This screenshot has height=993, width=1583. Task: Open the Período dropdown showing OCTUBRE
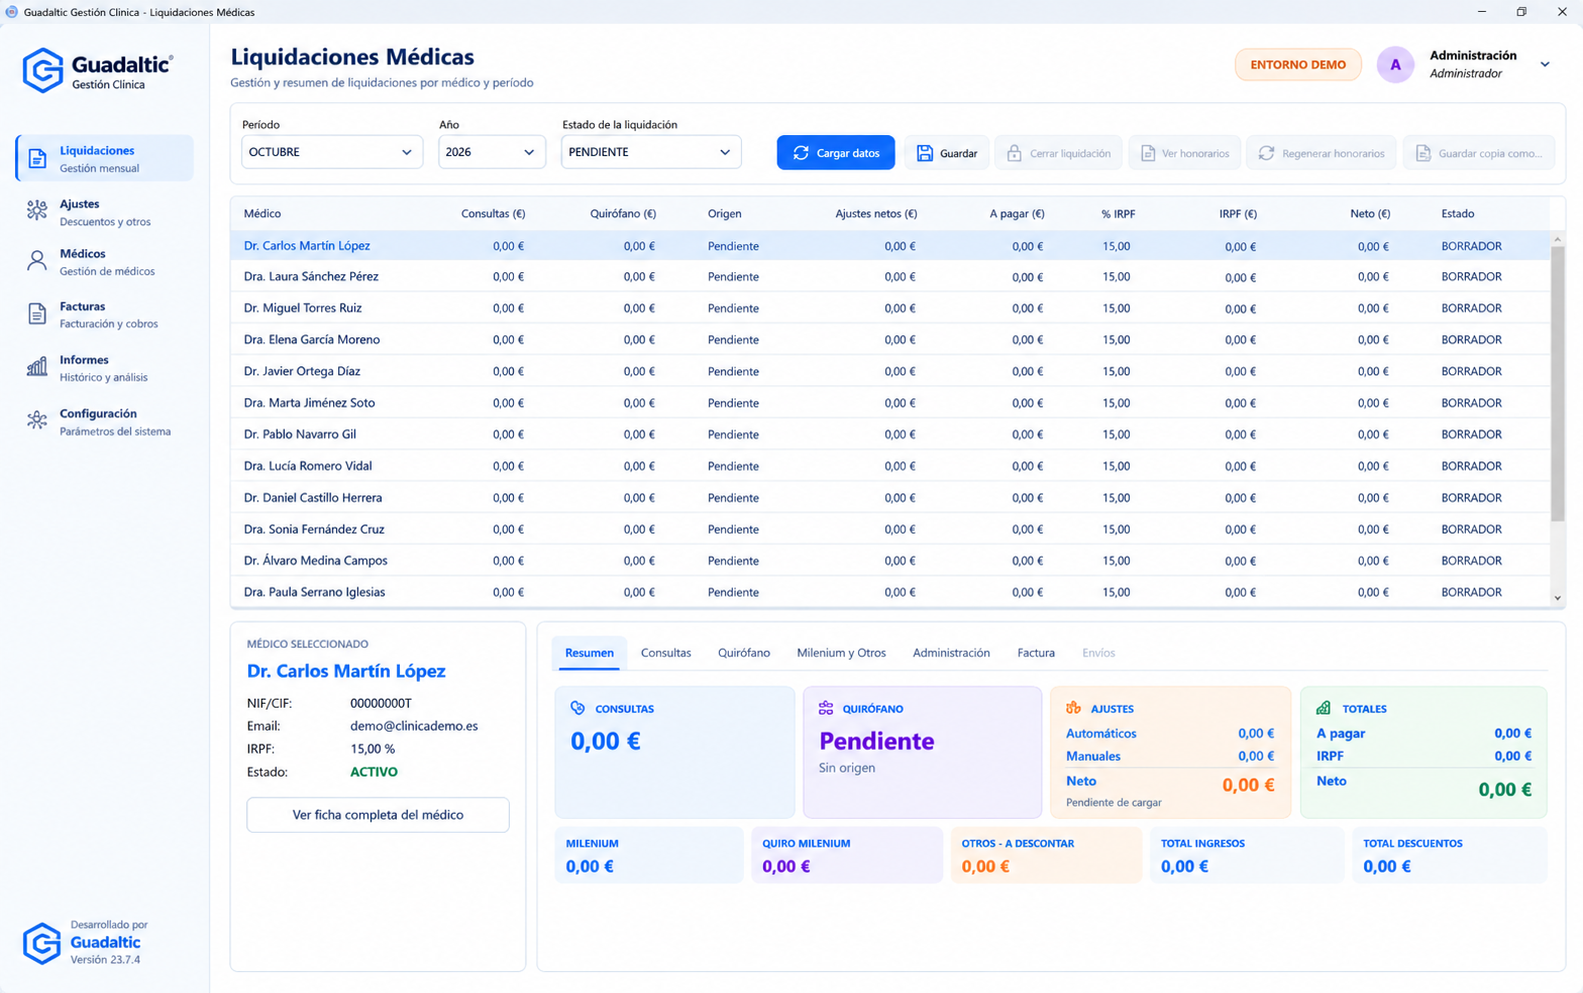[x=331, y=152]
